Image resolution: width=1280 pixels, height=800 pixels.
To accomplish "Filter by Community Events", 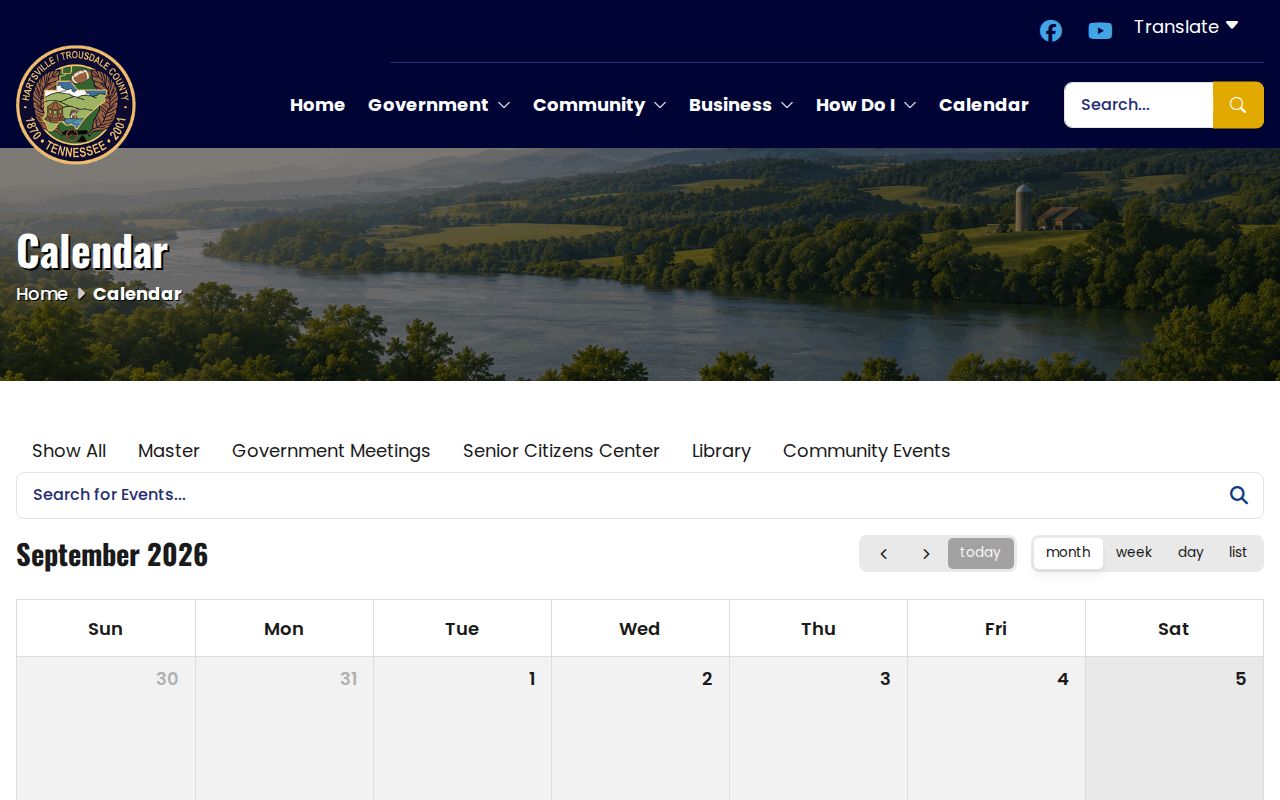I will click(867, 451).
